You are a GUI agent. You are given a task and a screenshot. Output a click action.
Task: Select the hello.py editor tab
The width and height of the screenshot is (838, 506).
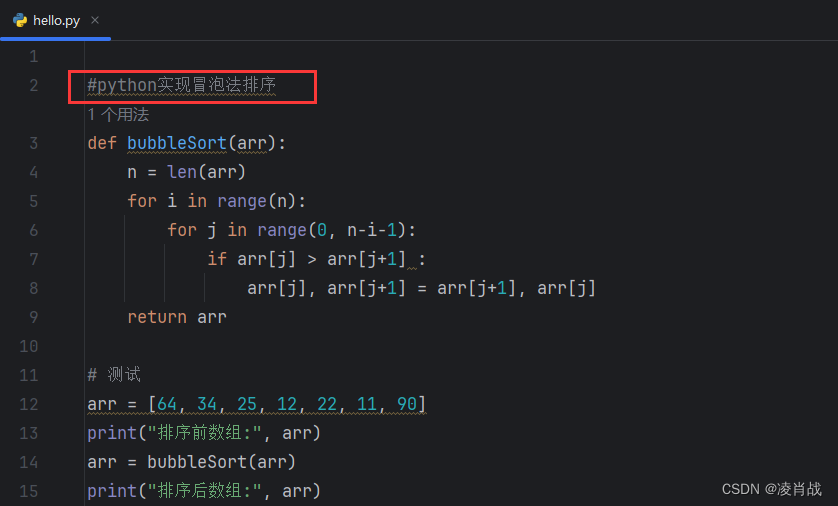(x=56, y=20)
